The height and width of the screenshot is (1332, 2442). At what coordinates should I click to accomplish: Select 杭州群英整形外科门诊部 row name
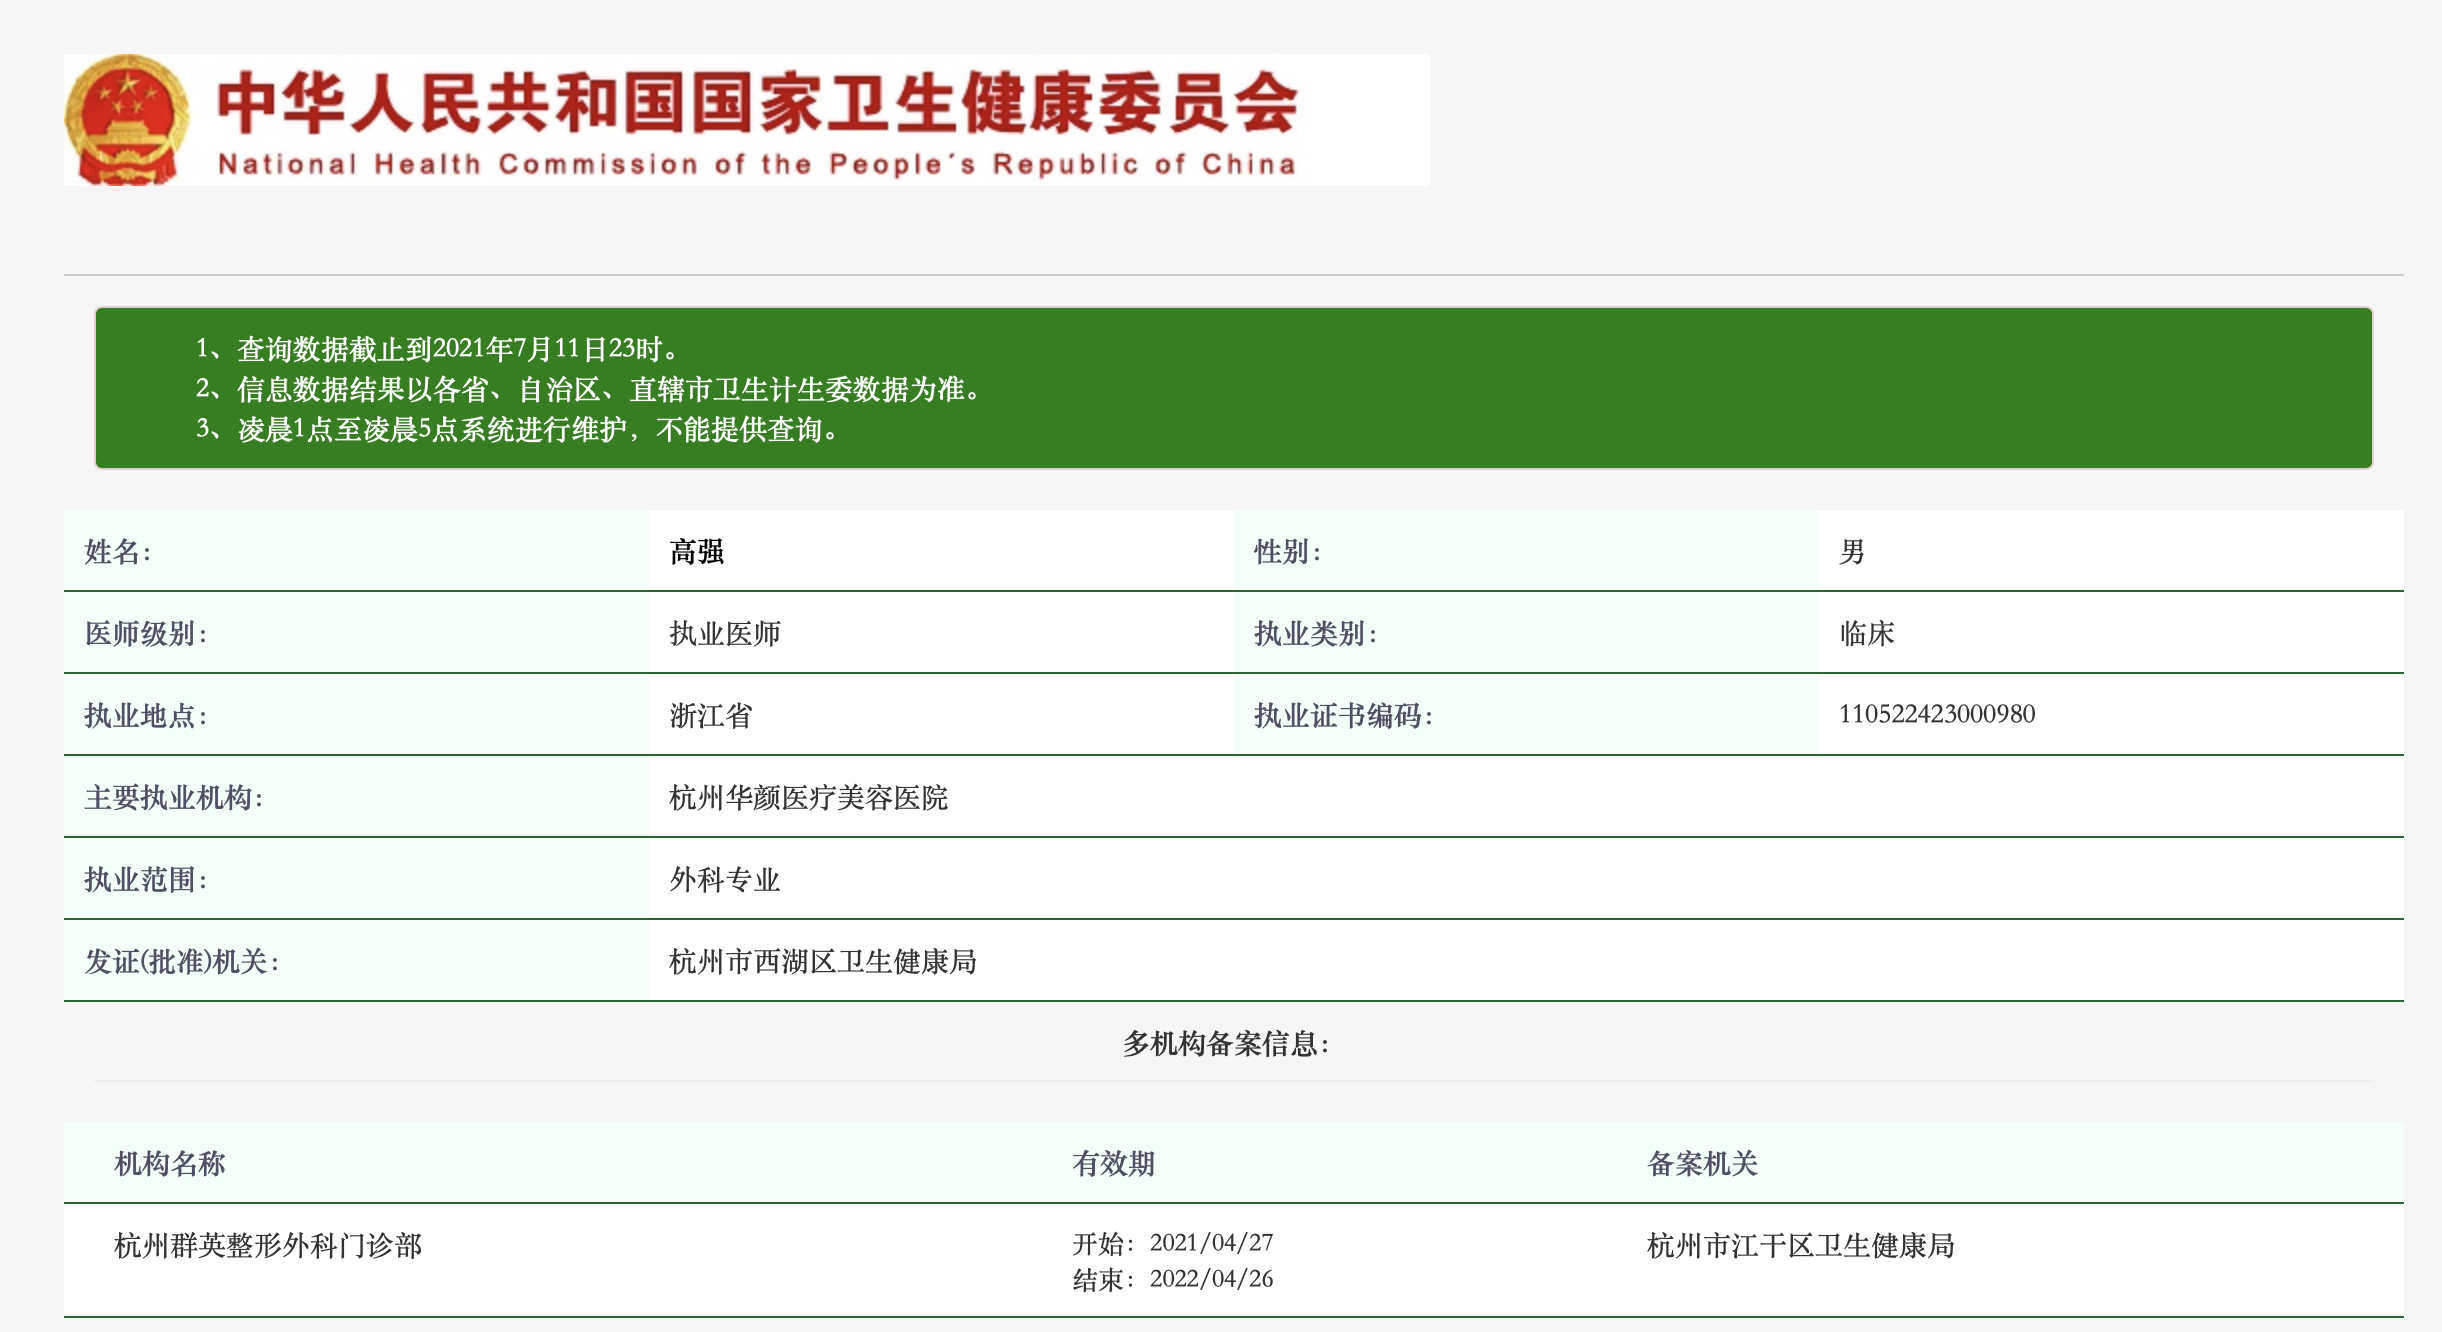pos(268,1246)
